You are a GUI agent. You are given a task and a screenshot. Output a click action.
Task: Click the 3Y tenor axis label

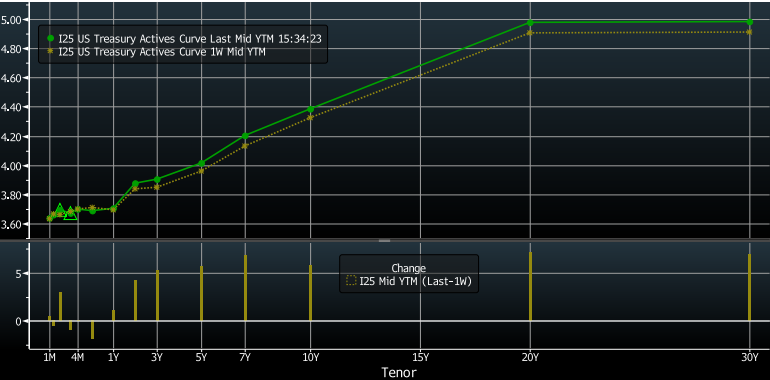coord(157,357)
